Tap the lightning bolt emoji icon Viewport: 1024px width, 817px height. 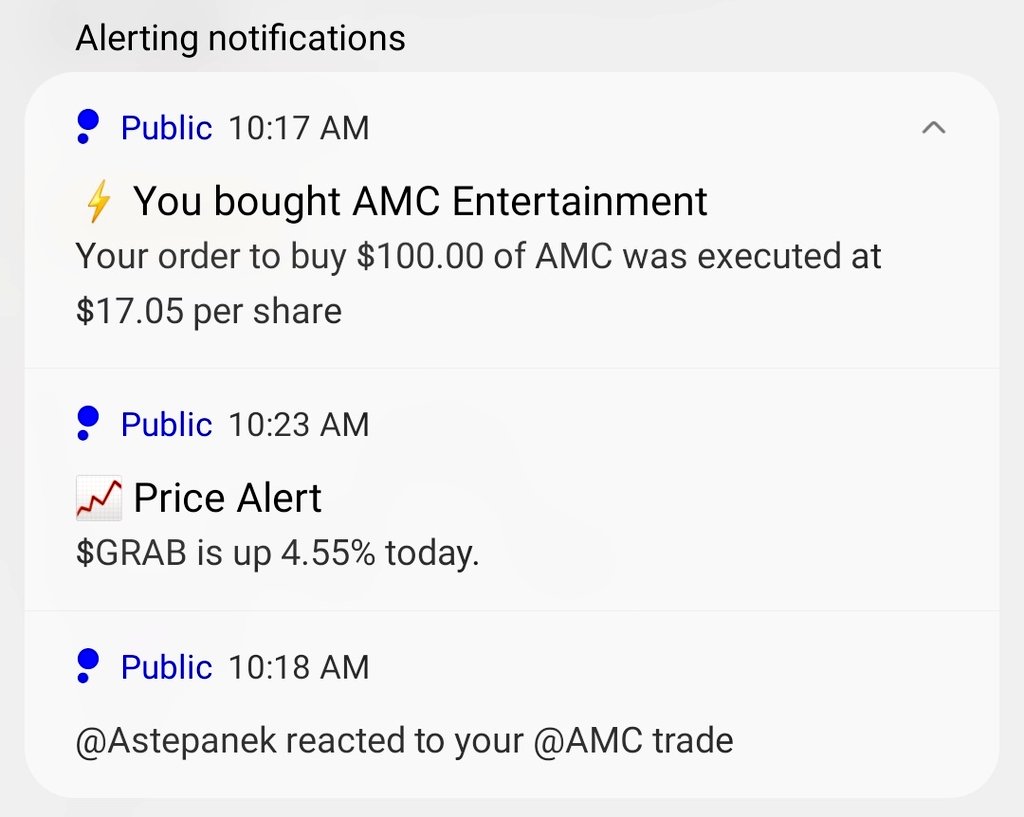point(99,201)
